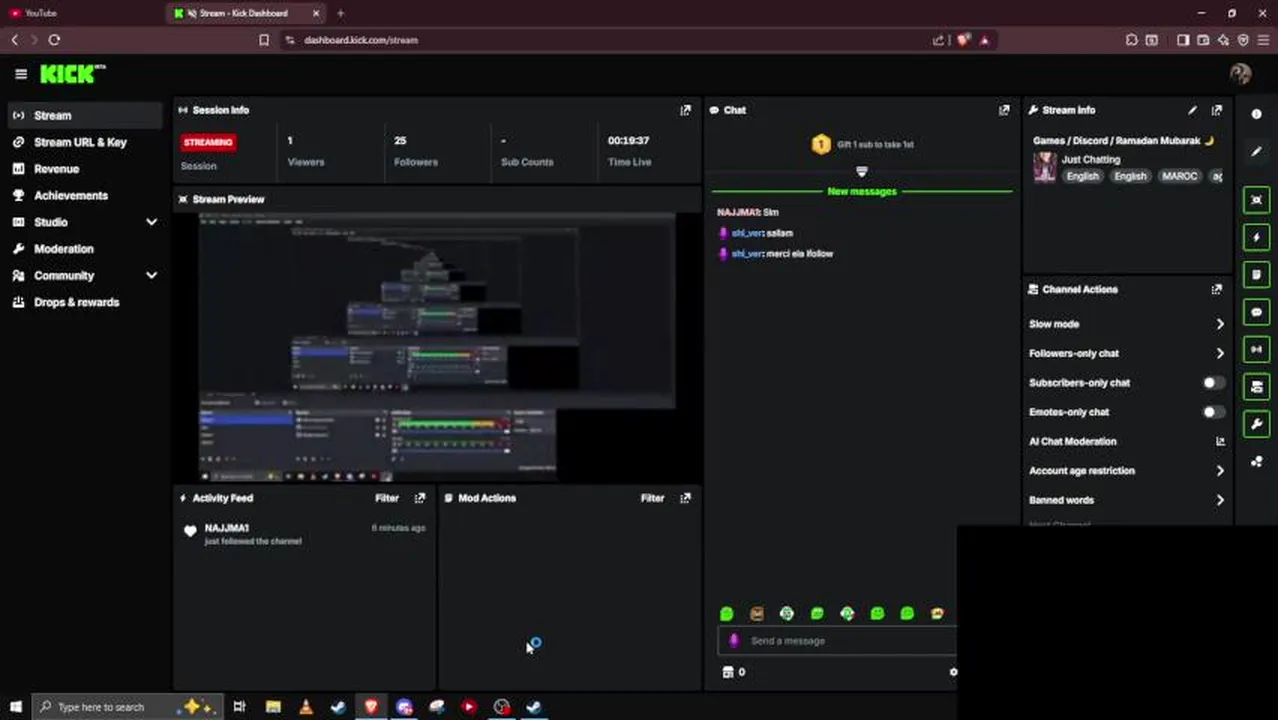The image size is (1278, 720).
Task: Open Drops & rewards page
Action: coord(84,302)
